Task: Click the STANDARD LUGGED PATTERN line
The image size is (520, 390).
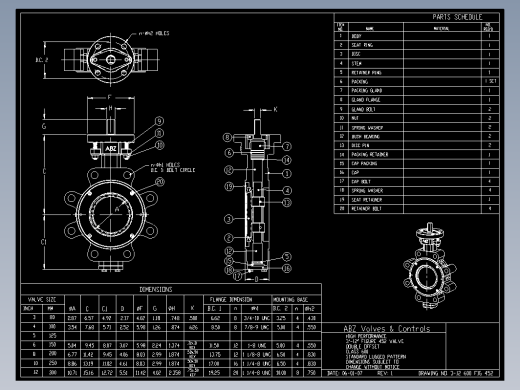Action: pos(376,357)
